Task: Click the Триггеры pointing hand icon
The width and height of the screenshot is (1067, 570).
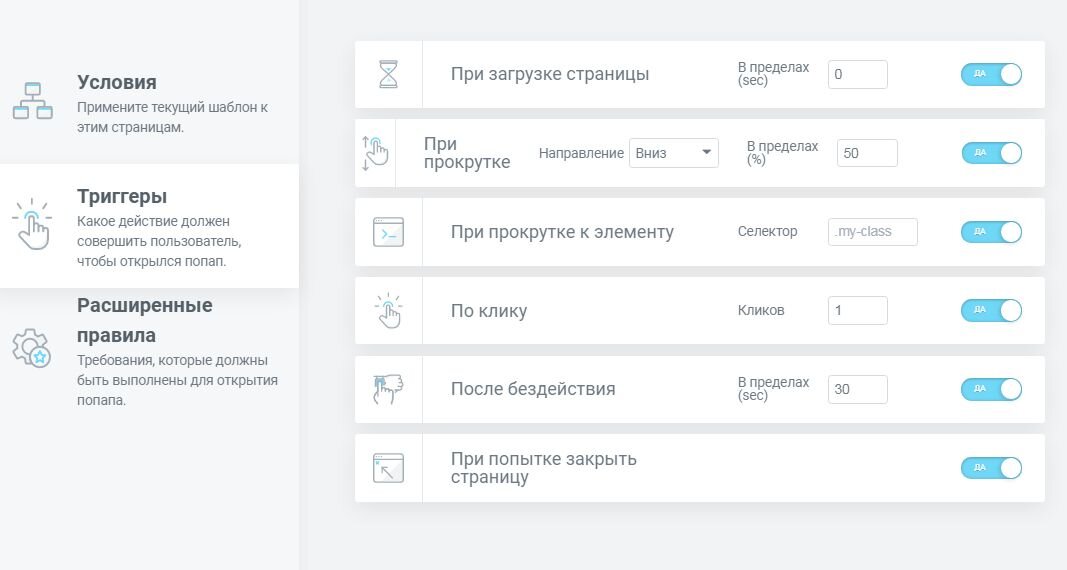Action: [32, 224]
